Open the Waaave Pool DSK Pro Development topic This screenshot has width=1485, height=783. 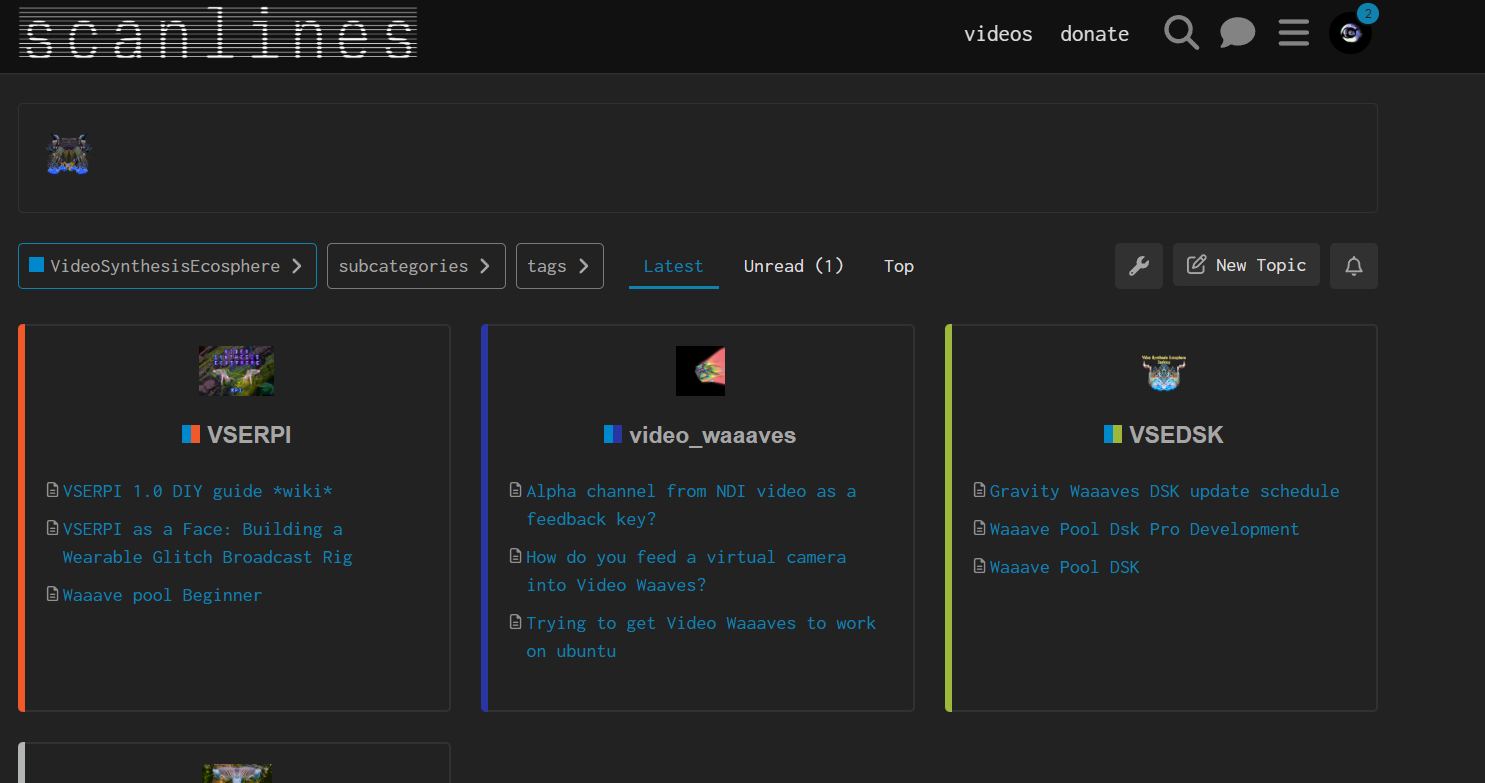(1144, 529)
